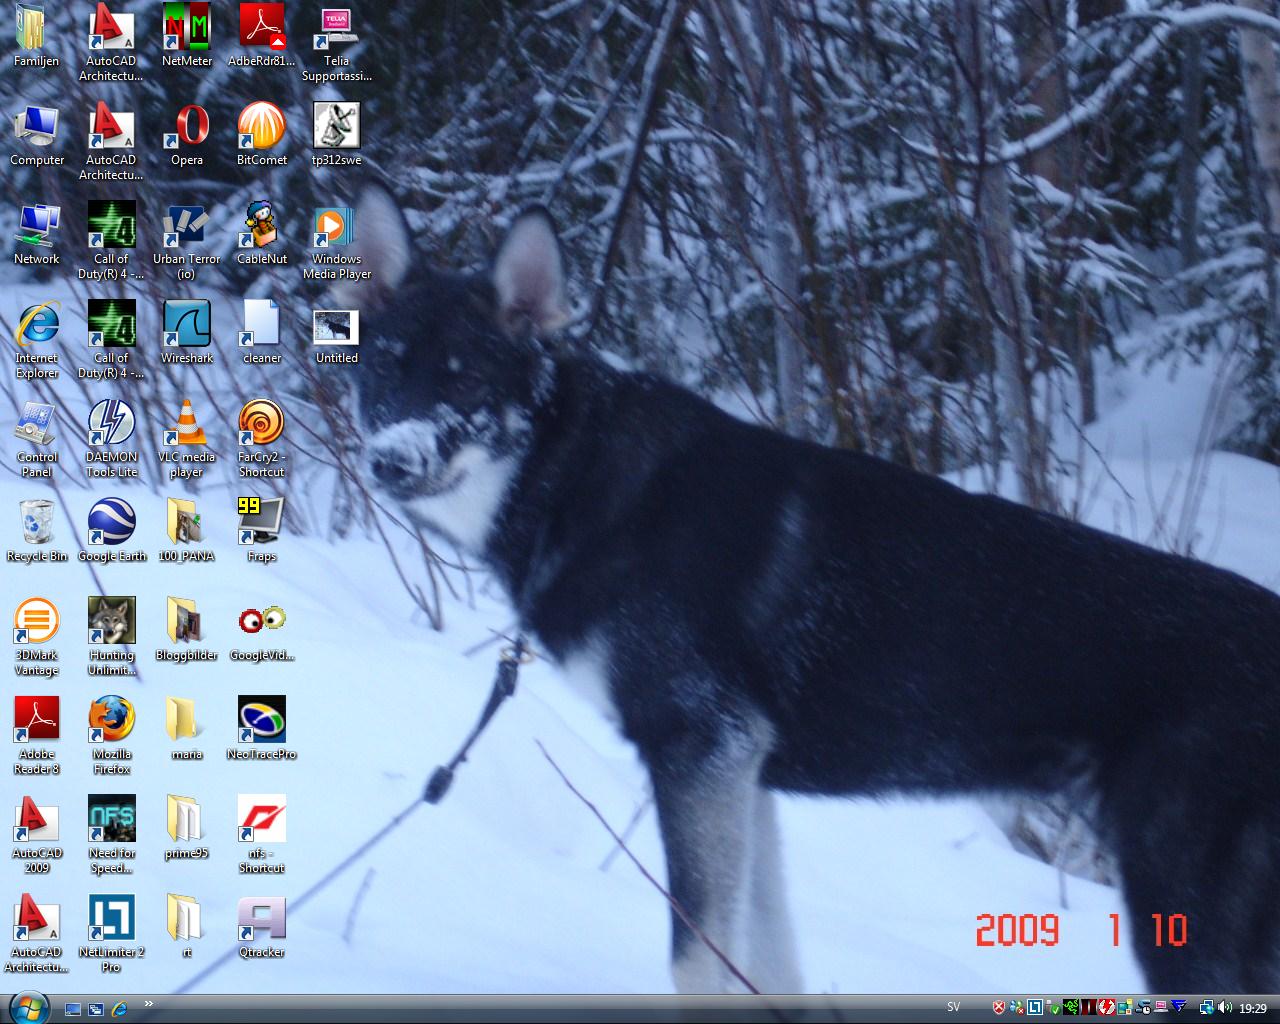Open the Recycle Bin
This screenshot has height=1024, width=1280.
(37, 523)
